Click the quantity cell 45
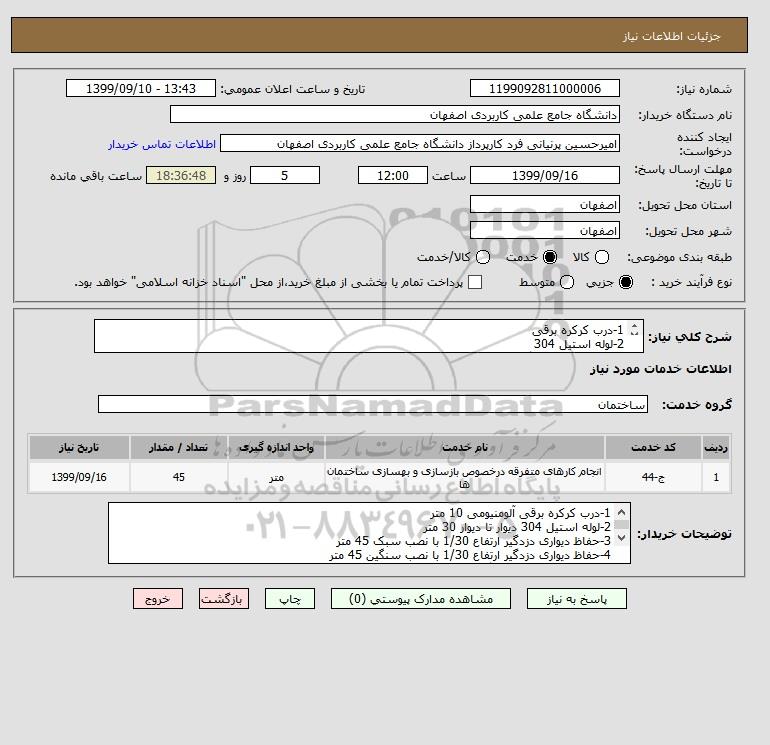770x745 pixels. point(179,477)
